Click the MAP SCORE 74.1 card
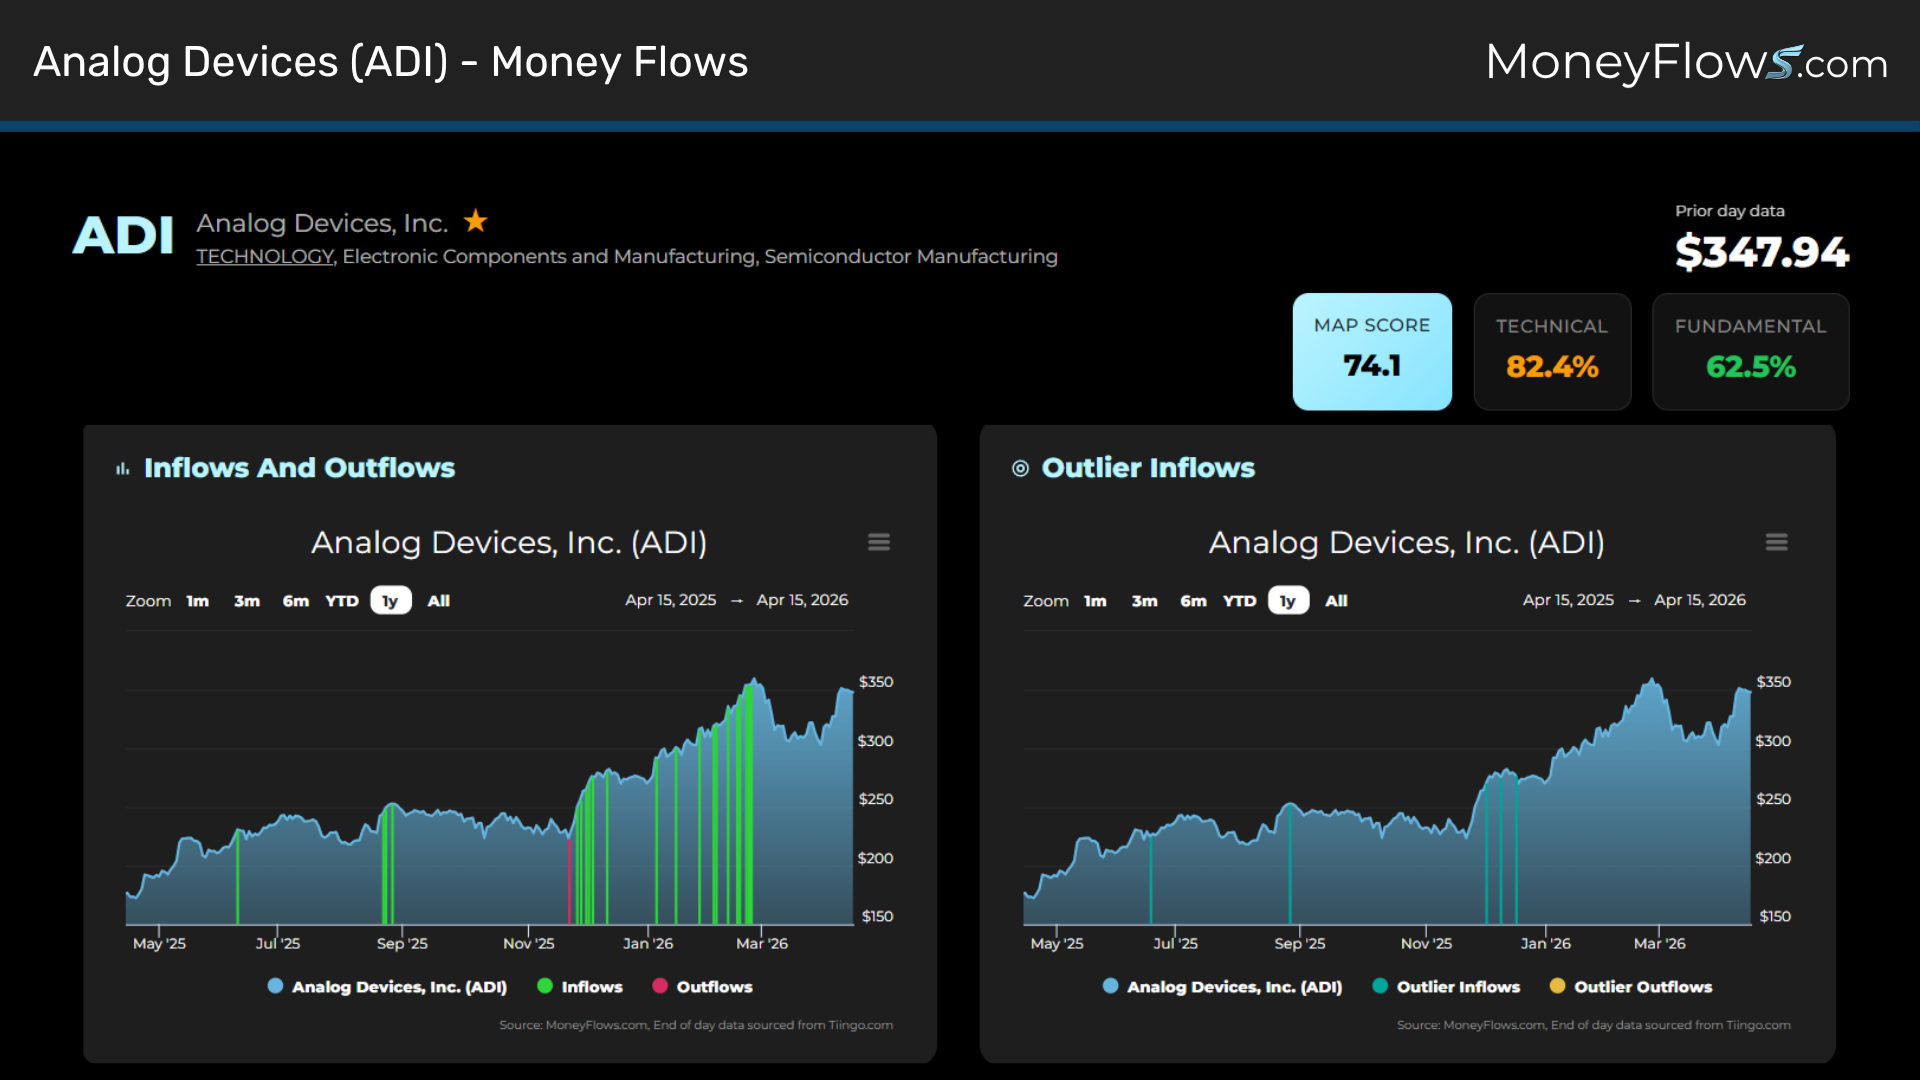This screenshot has height=1080, width=1920. pyautogui.click(x=1371, y=351)
